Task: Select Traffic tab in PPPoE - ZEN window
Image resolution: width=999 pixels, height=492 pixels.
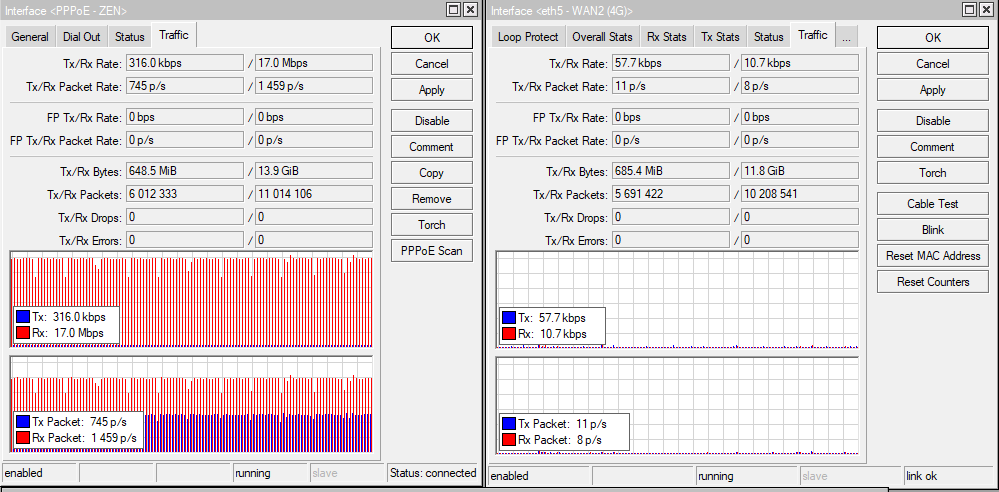Action: pos(174,35)
